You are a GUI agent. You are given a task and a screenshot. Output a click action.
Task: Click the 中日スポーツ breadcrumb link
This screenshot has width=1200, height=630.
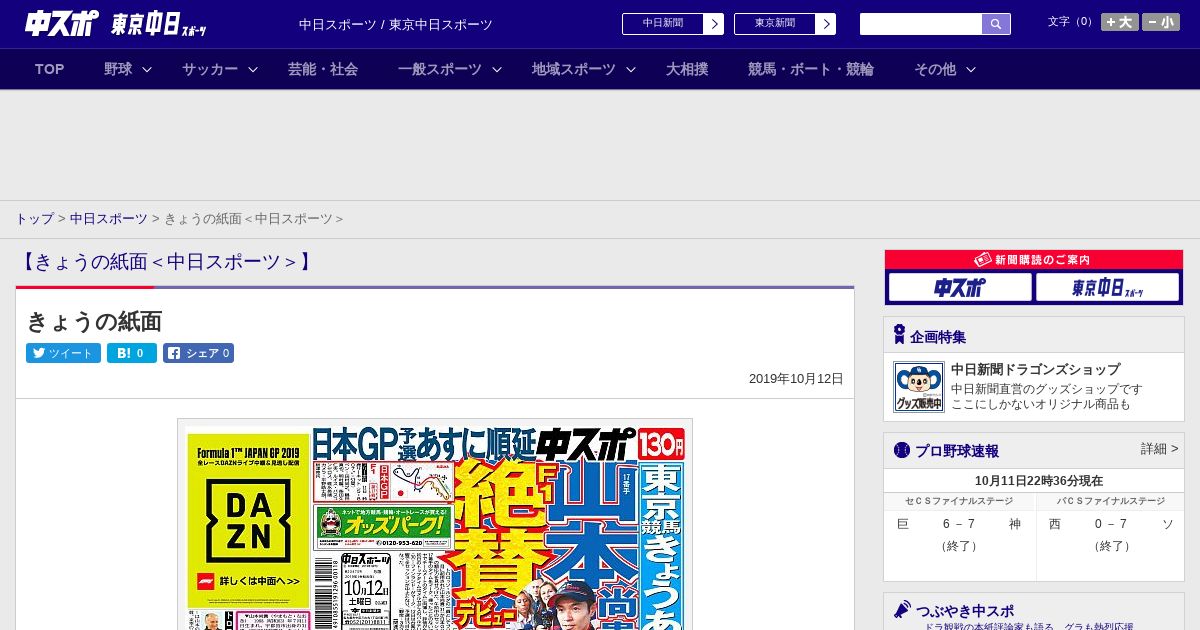(108, 219)
